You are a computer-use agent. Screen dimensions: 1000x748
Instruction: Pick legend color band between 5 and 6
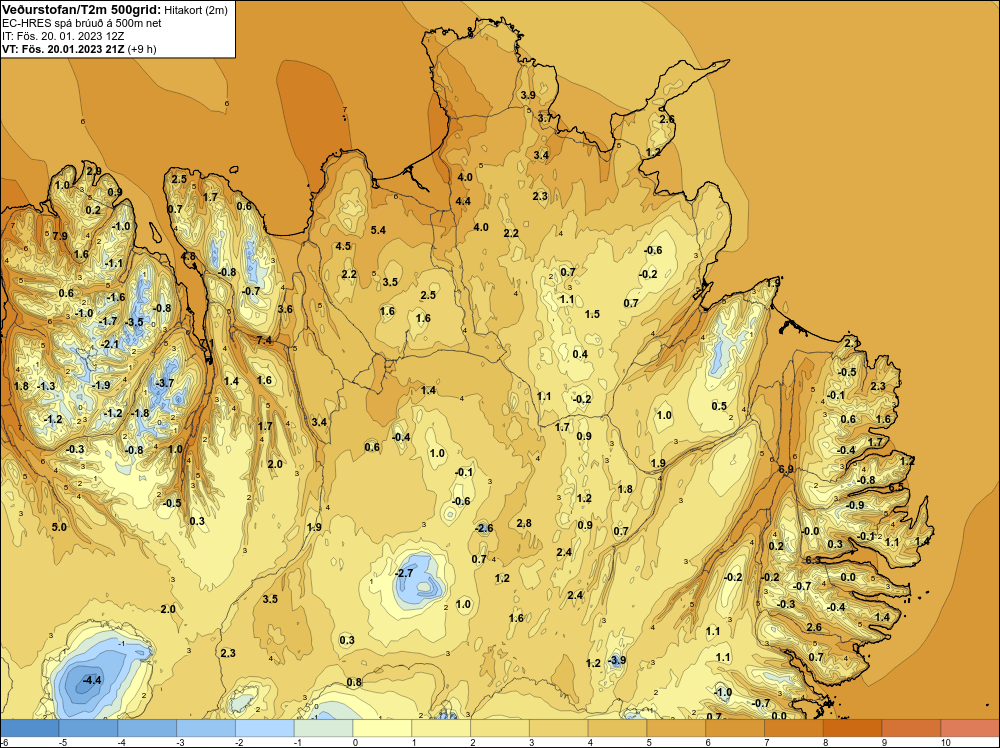(676, 728)
